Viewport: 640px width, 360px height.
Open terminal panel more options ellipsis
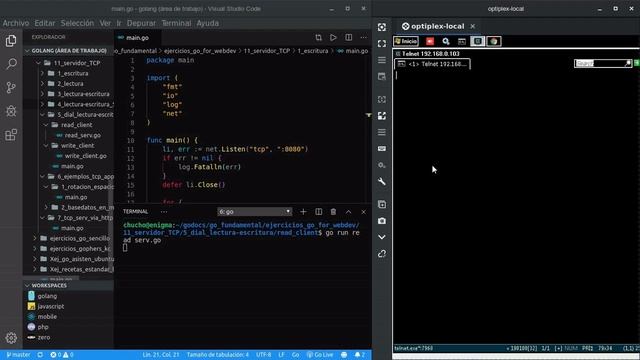164,211
